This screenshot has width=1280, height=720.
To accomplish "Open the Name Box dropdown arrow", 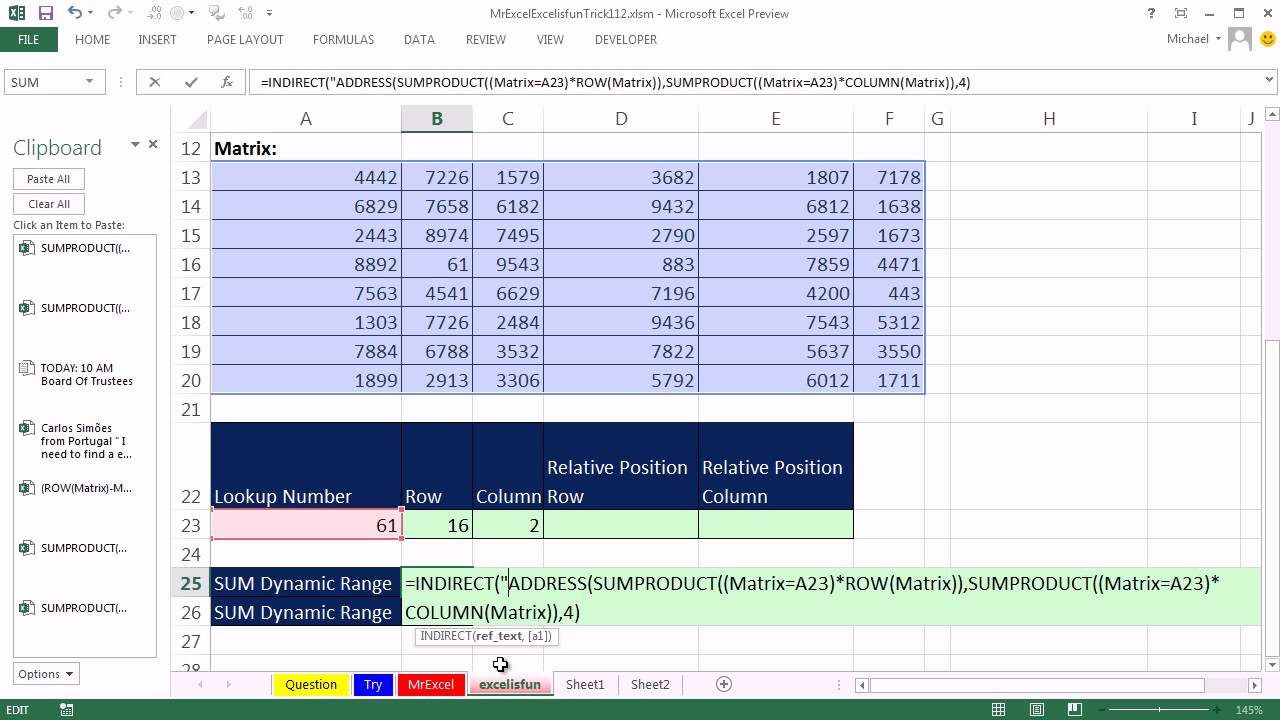I will 89,82.
